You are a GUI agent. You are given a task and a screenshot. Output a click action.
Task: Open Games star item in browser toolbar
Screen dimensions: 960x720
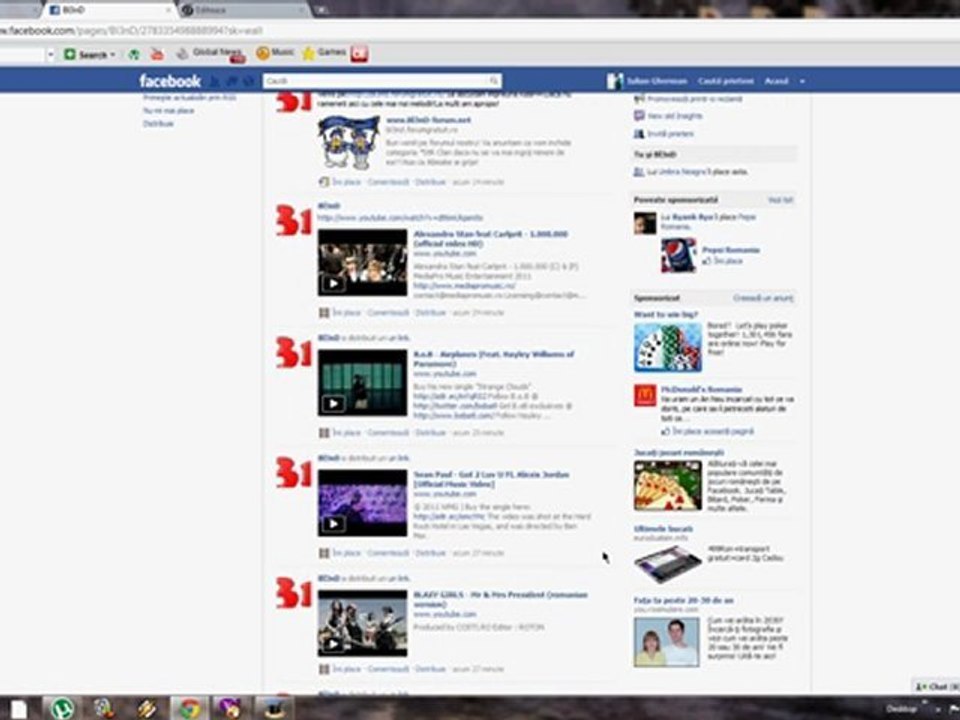coord(324,53)
